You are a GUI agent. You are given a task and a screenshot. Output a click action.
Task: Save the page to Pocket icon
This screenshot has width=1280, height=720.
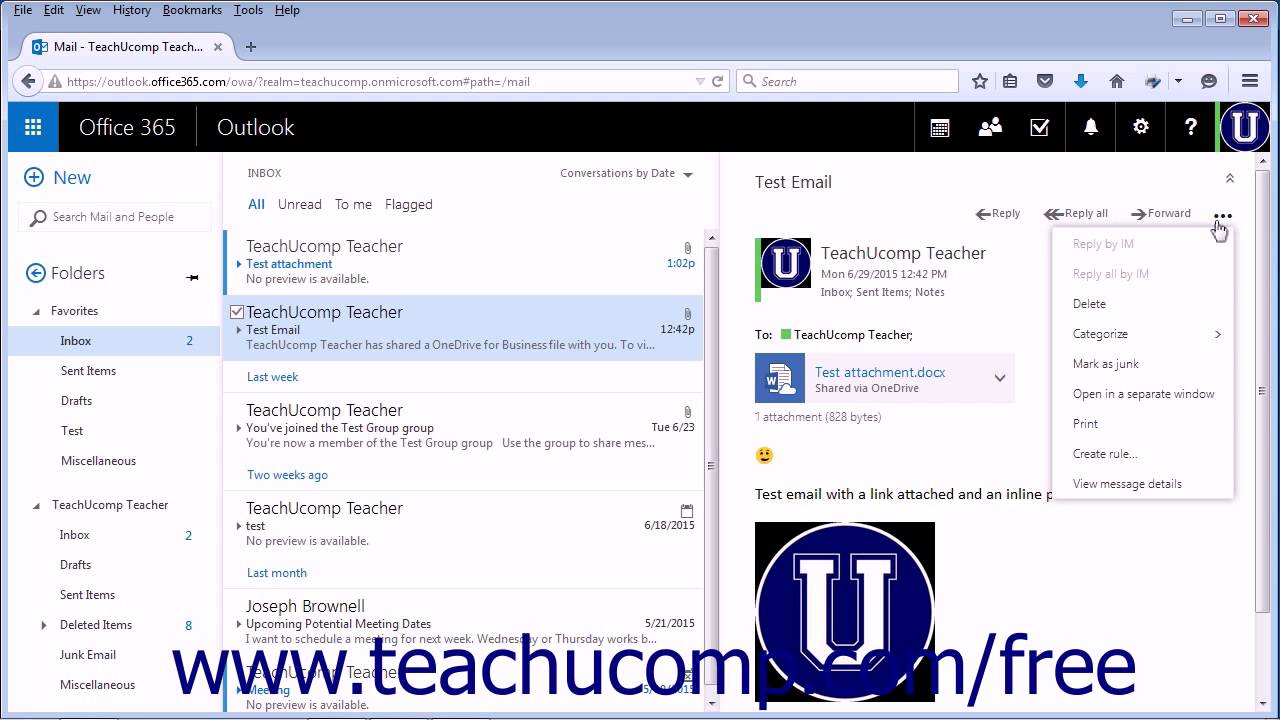1044,81
